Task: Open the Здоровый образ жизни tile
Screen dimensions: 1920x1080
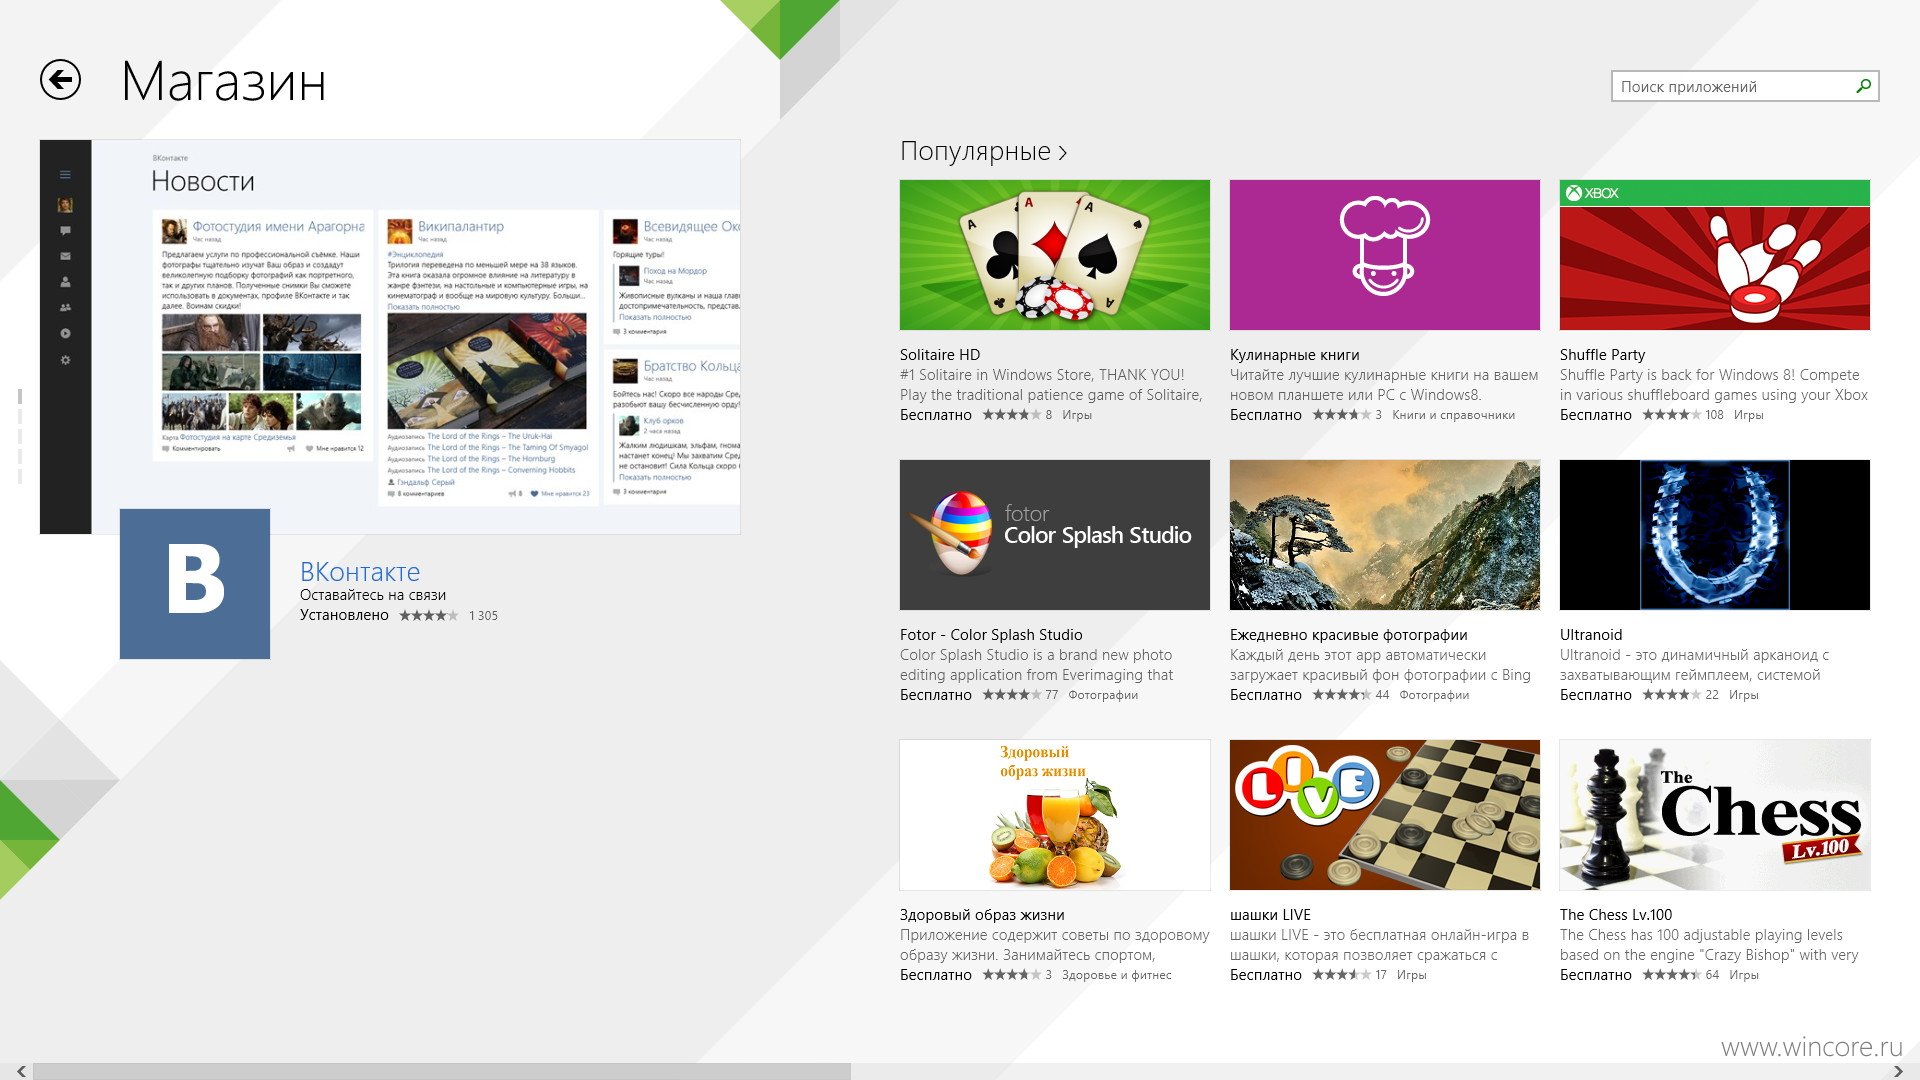Action: point(1054,815)
